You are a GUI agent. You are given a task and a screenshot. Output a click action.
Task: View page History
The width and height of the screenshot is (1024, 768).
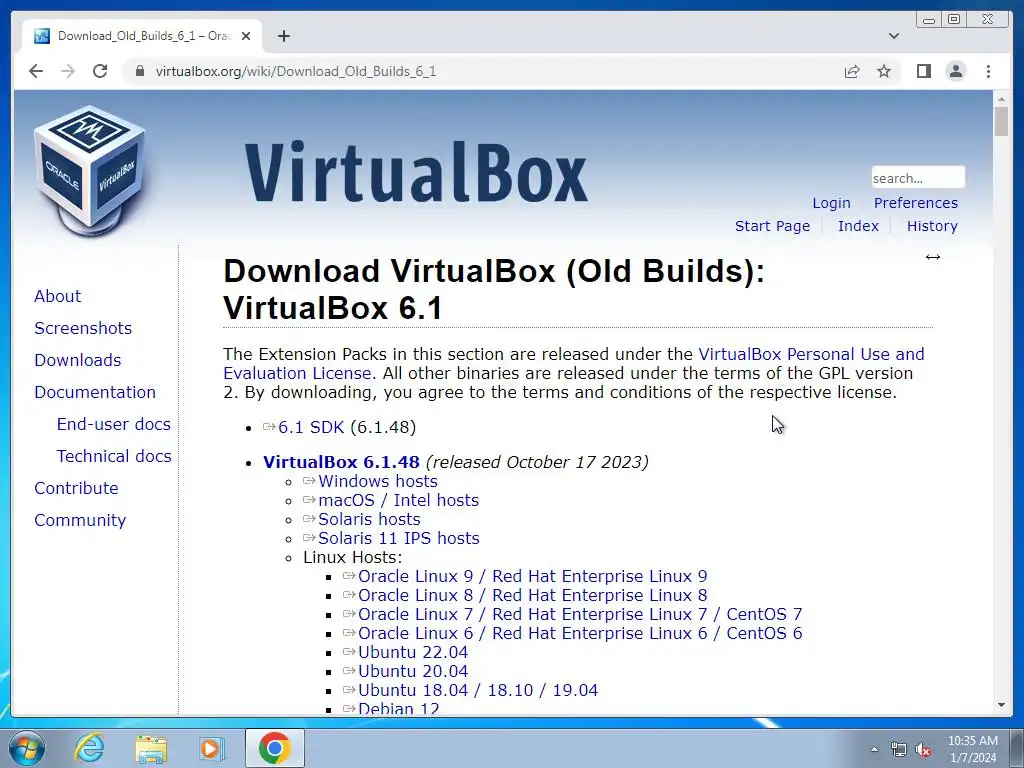(x=932, y=226)
